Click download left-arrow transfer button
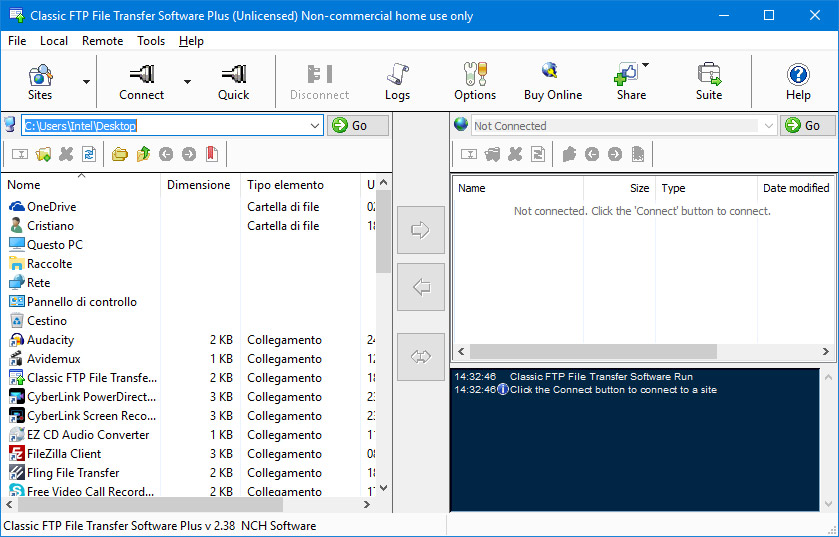 (x=421, y=288)
